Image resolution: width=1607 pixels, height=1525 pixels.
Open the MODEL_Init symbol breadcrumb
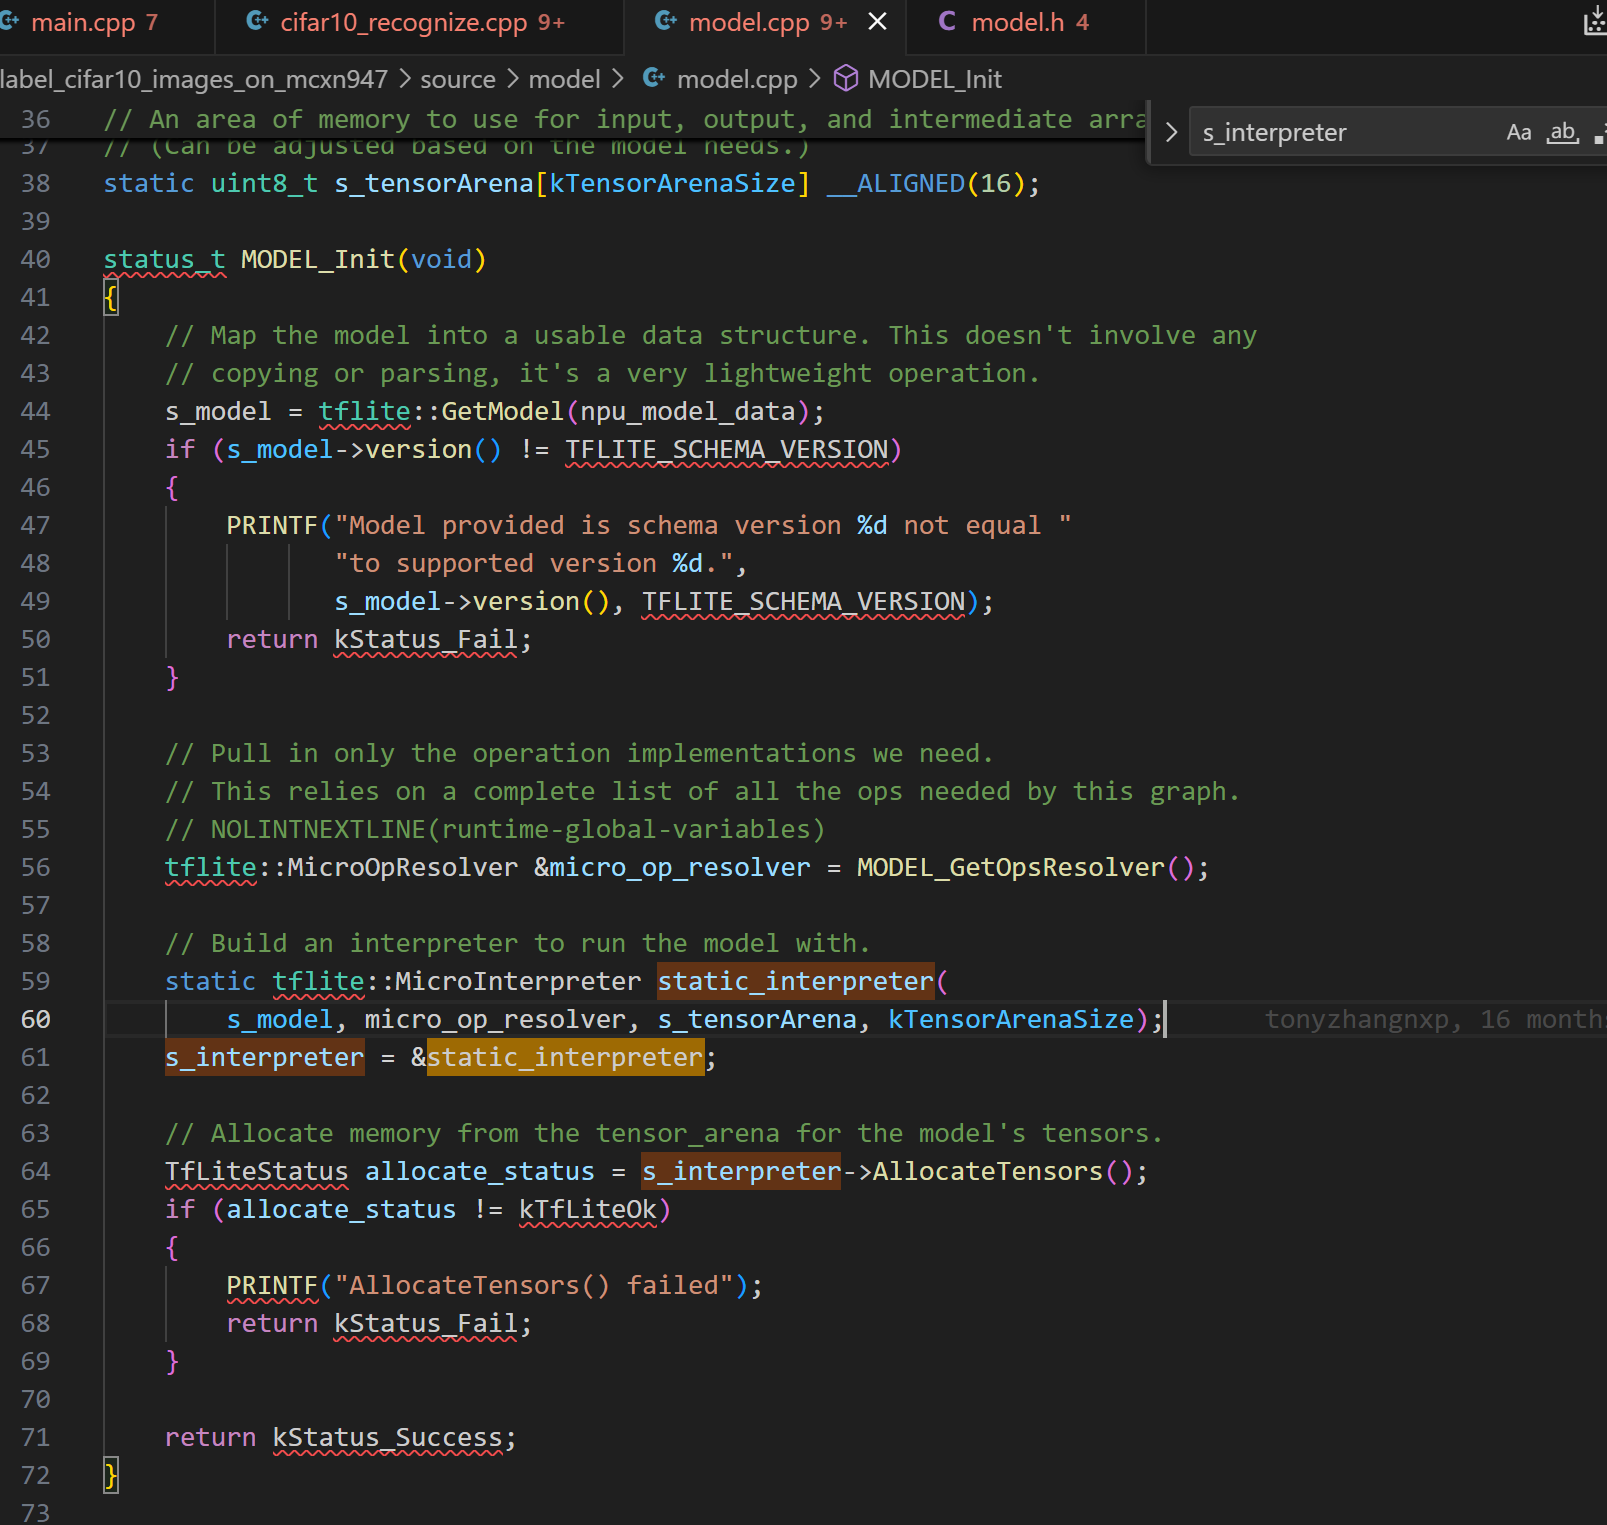(935, 79)
